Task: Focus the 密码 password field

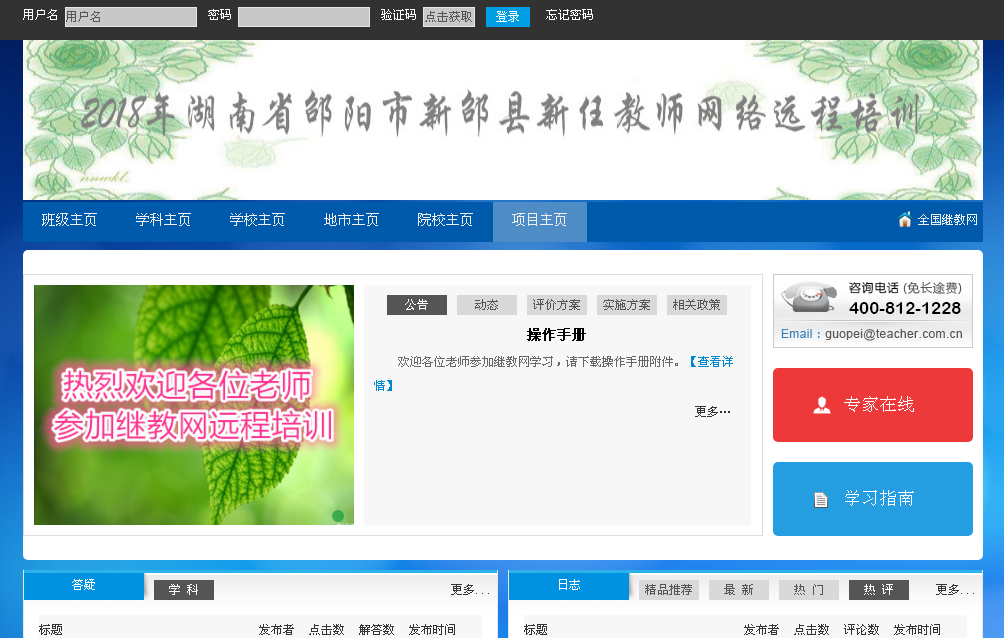Action: click(x=304, y=17)
